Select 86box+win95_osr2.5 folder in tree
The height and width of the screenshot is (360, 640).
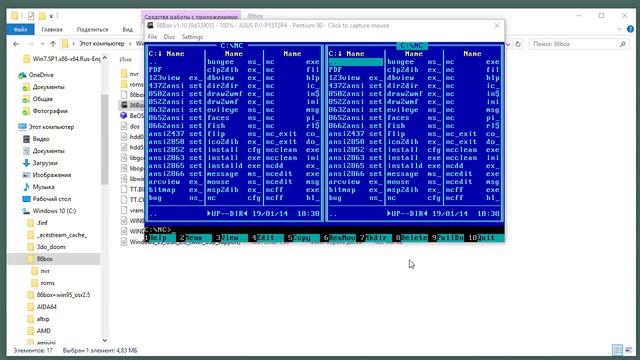coord(63,295)
